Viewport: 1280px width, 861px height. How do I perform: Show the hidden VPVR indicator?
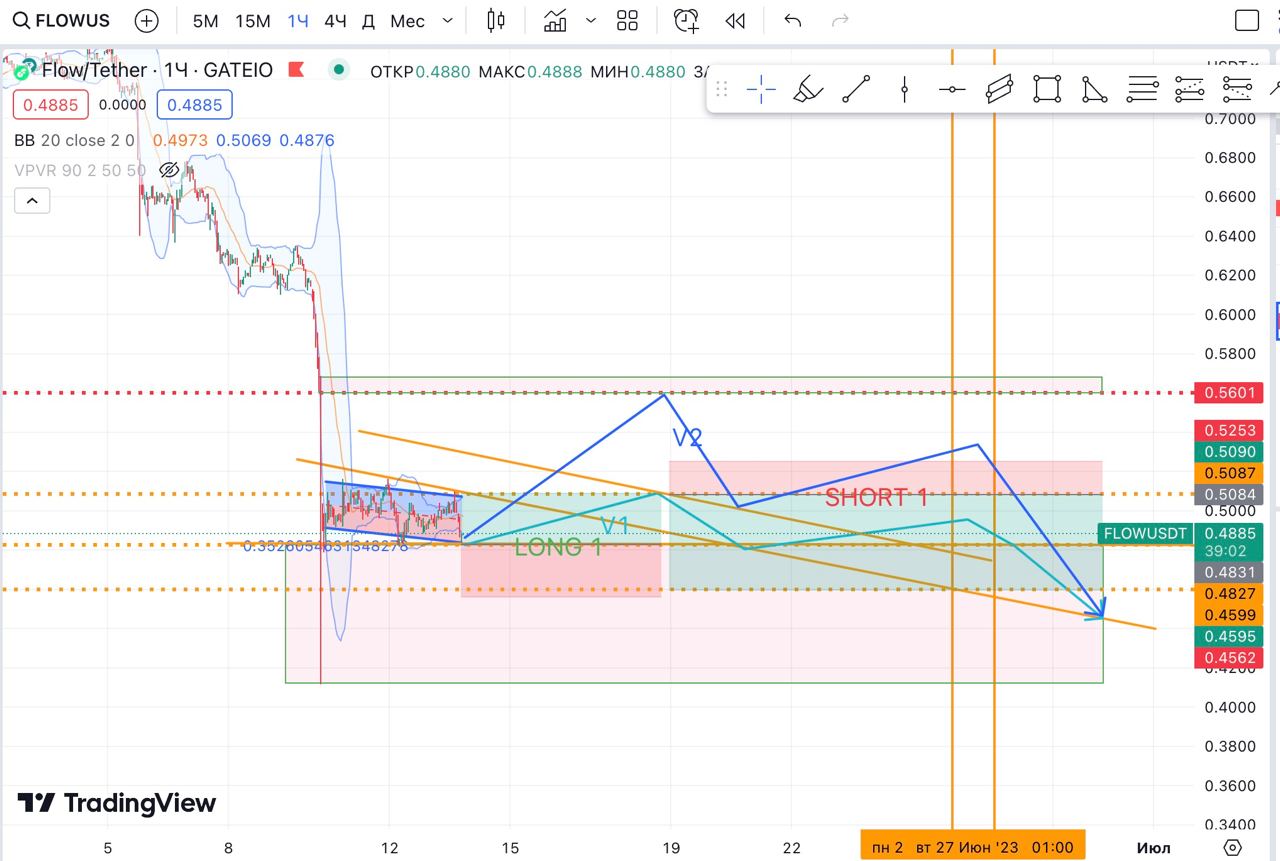[169, 170]
